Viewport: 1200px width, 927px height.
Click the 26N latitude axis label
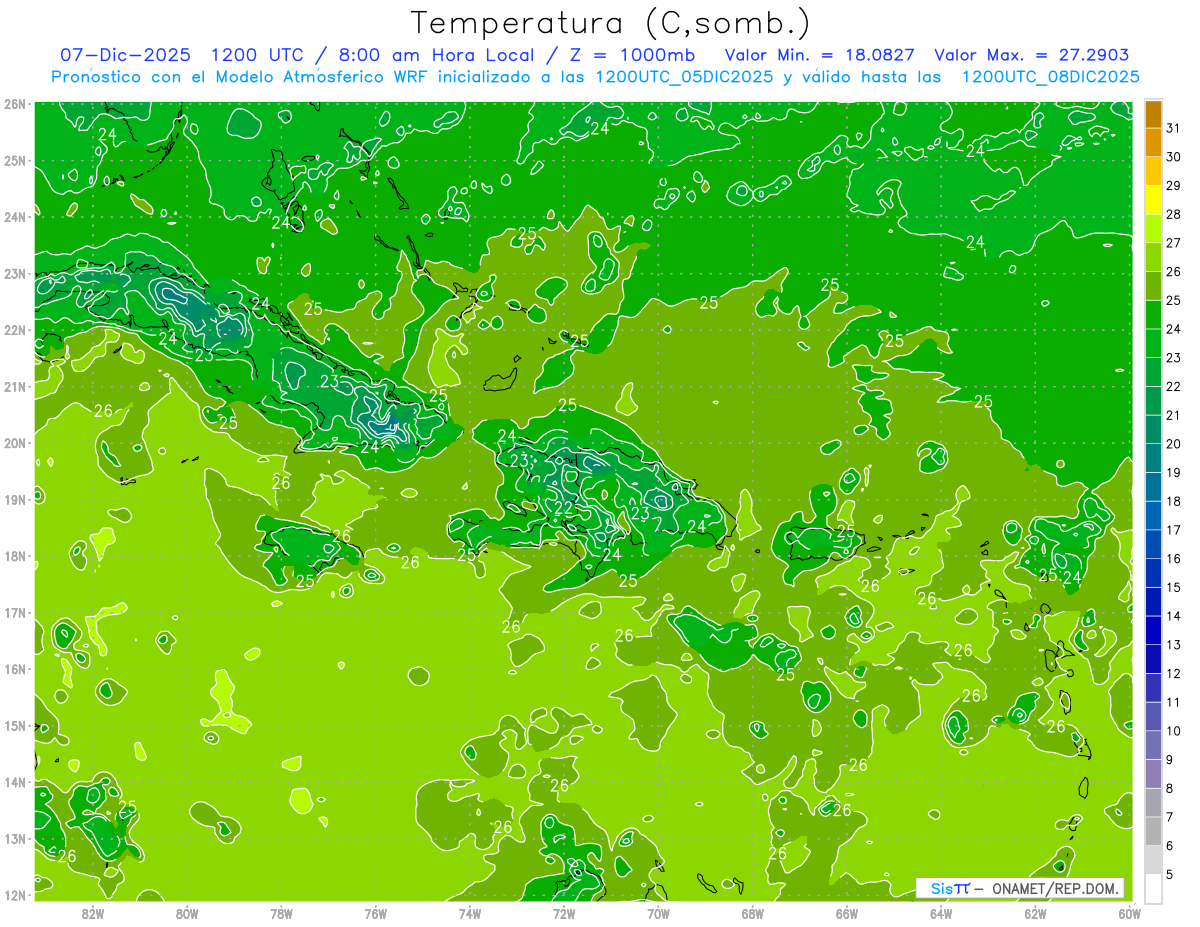[x=14, y=104]
